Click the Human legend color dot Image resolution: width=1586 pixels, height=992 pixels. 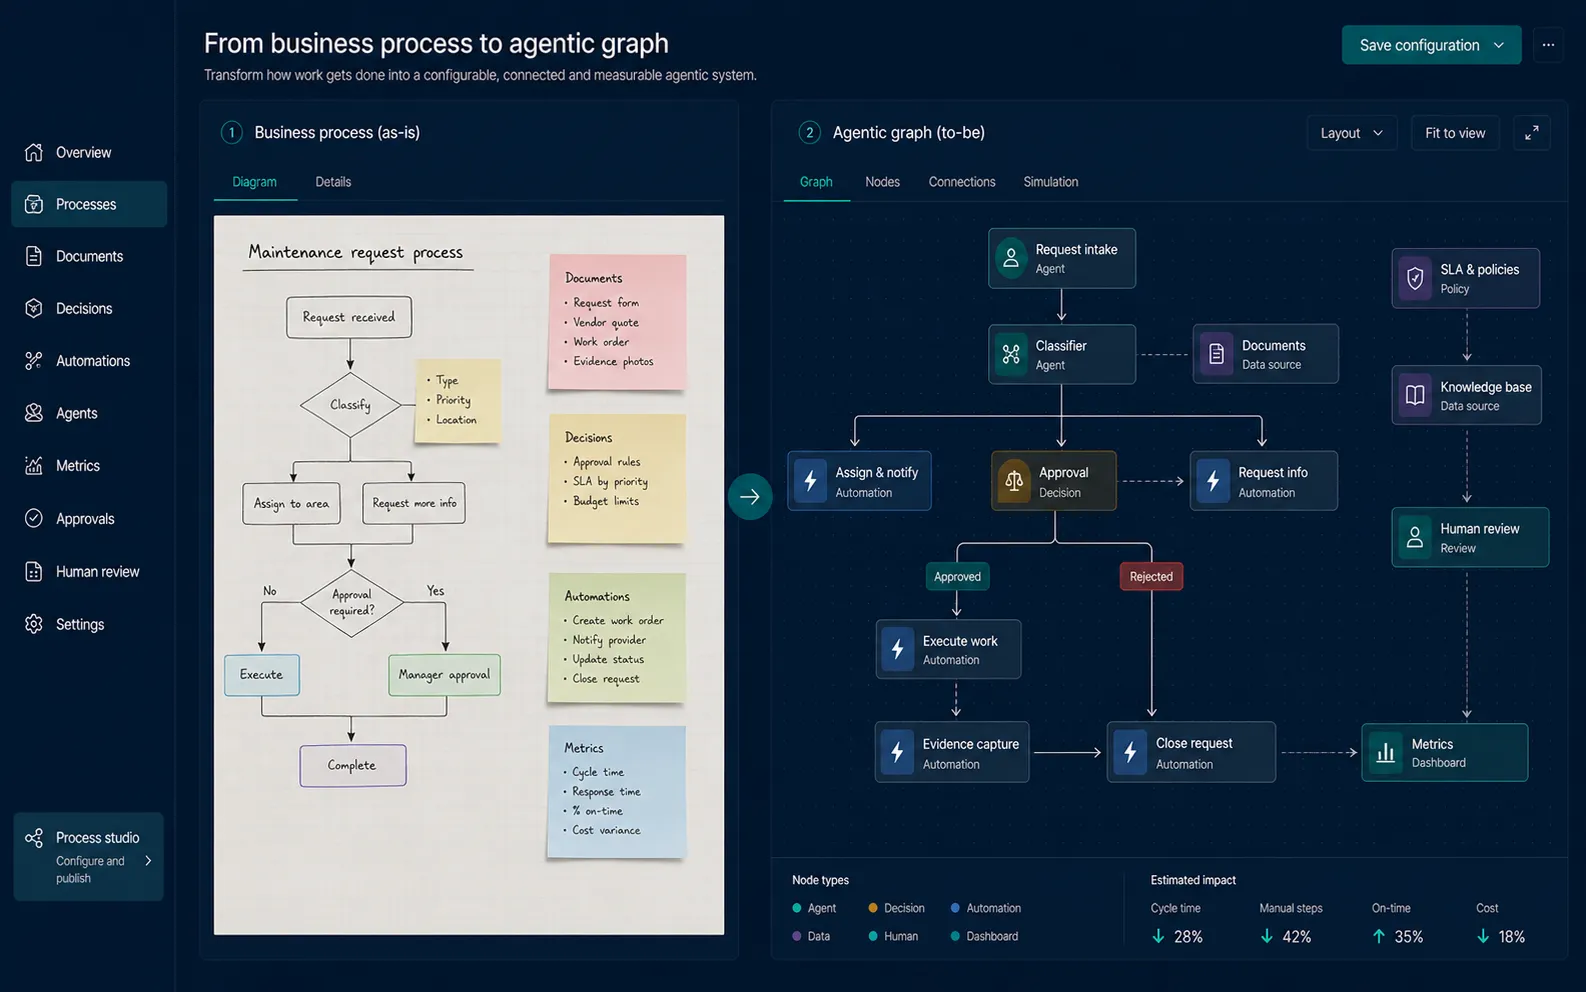pyautogui.click(x=873, y=936)
